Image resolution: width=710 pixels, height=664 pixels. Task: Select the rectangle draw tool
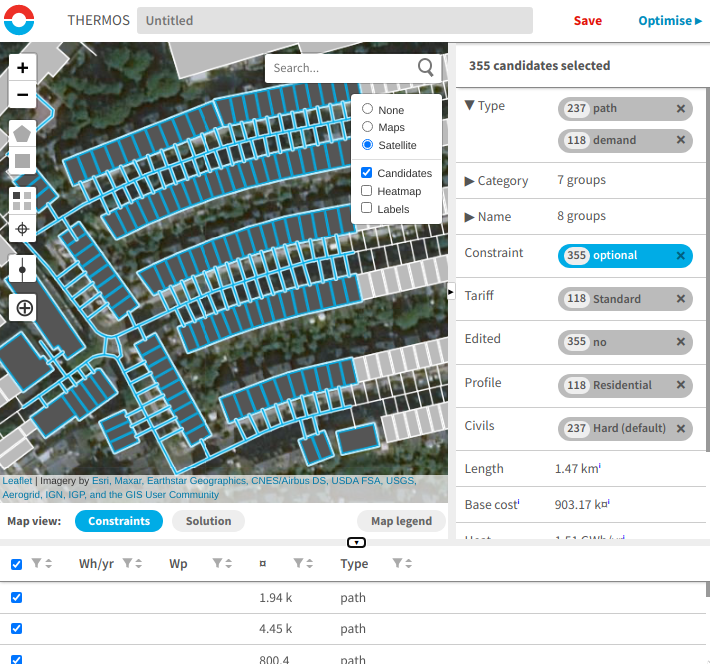pyautogui.click(x=22, y=160)
